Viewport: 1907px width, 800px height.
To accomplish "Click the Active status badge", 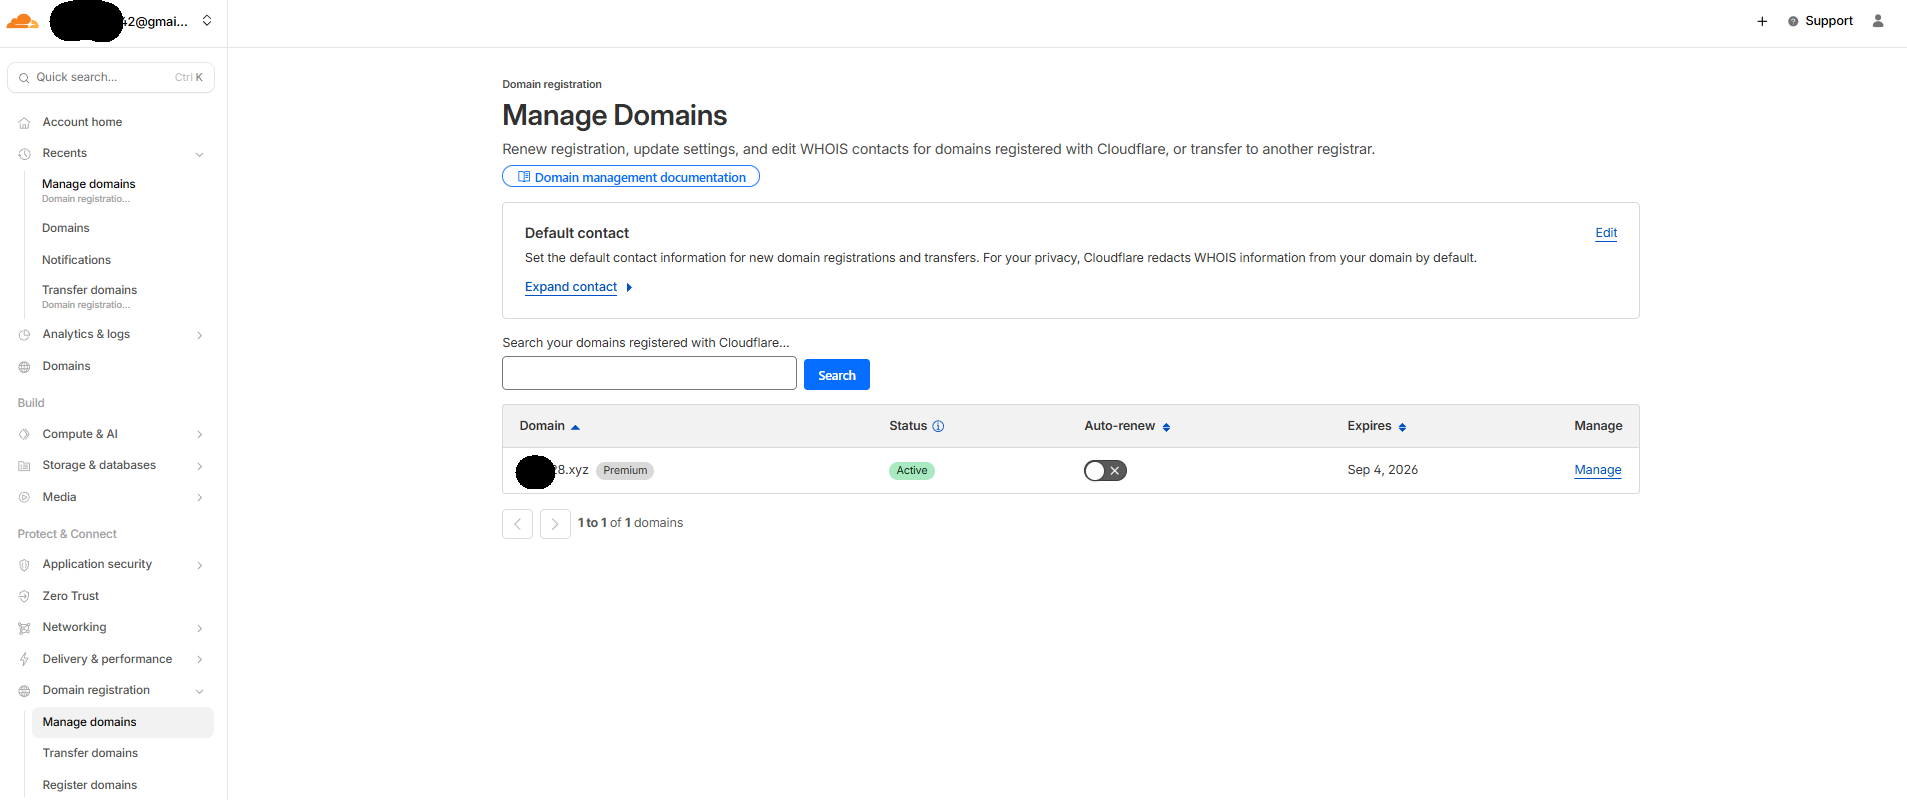I will click(x=912, y=471).
